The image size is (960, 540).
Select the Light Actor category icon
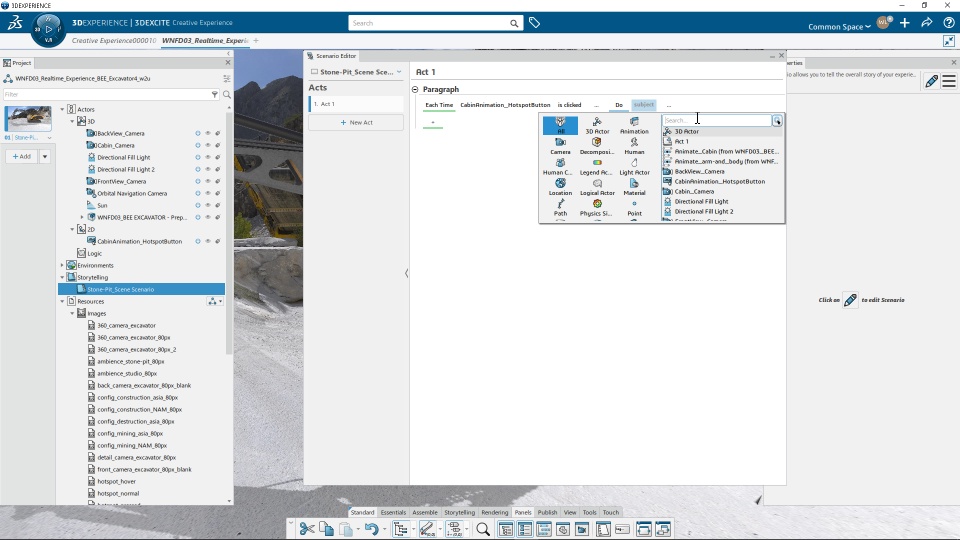point(634,163)
